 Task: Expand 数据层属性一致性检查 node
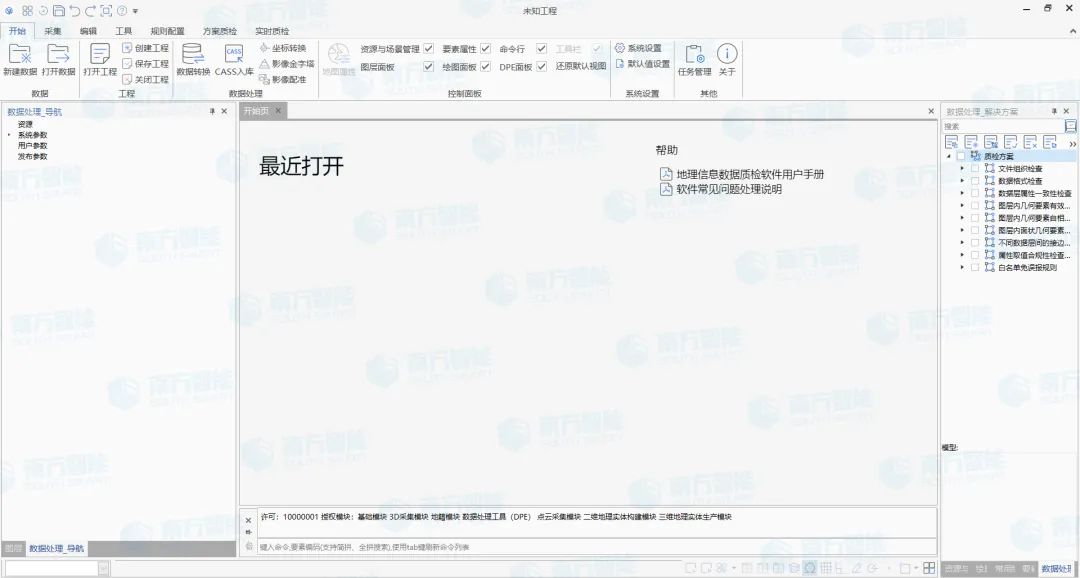[962, 194]
